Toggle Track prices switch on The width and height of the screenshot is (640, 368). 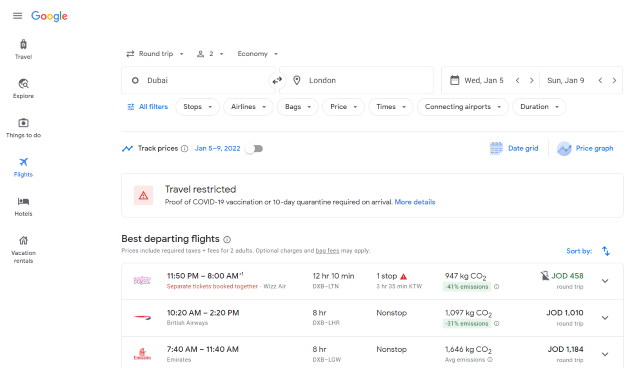point(255,149)
